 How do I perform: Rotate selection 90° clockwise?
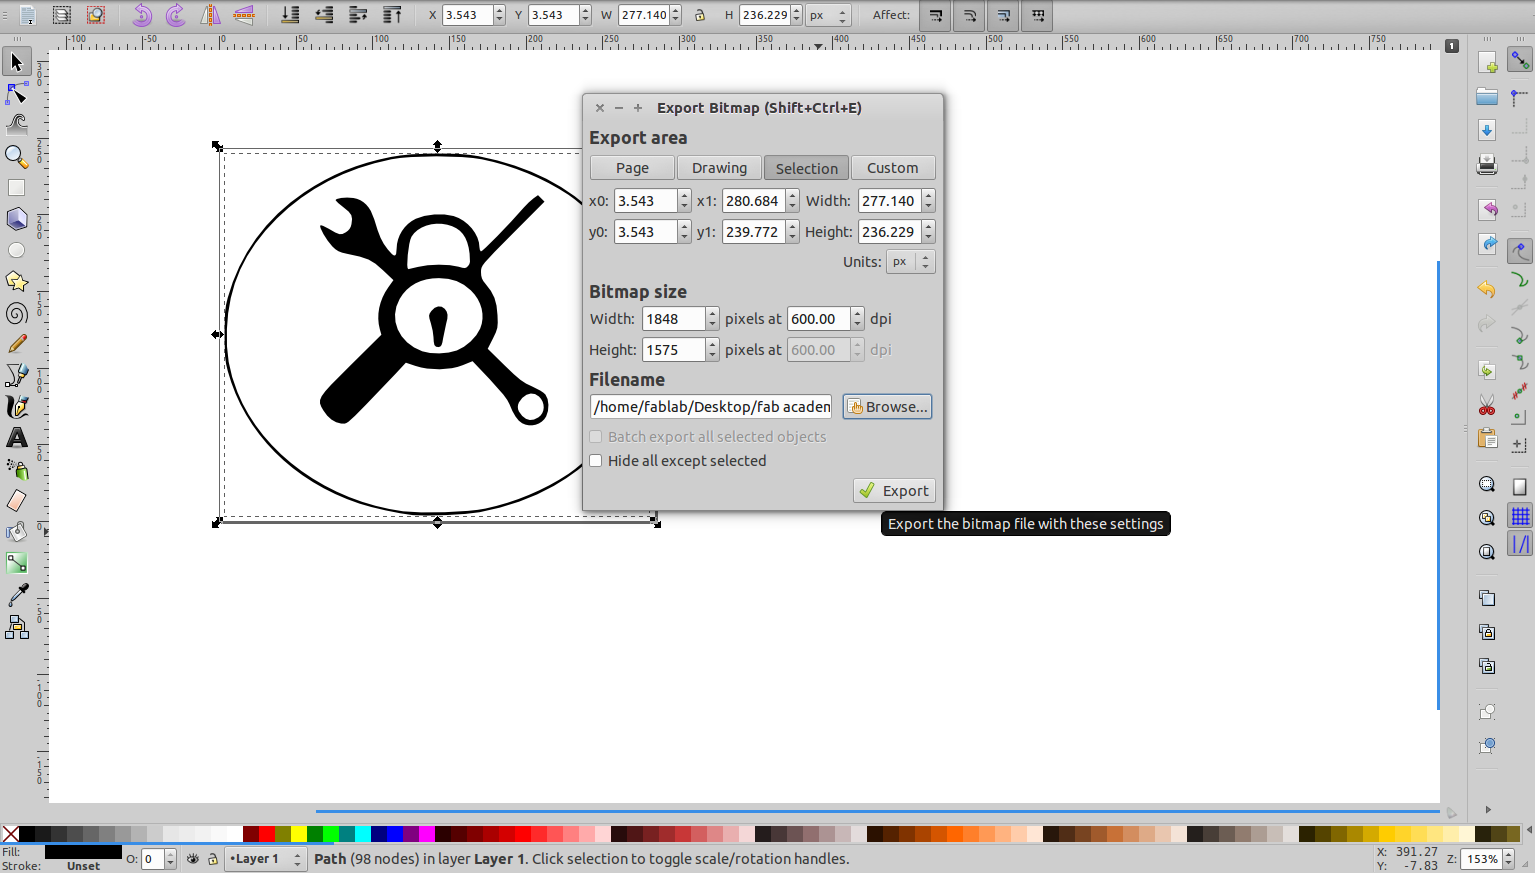click(176, 15)
